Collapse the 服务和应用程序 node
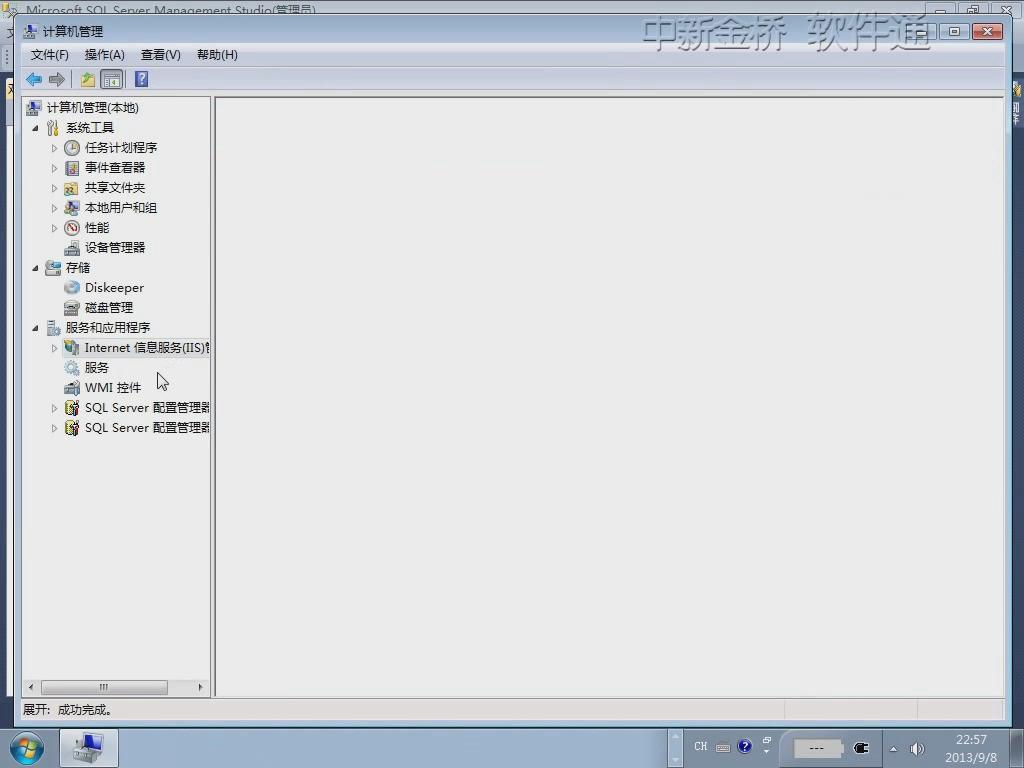1024x768 pixels. (35, 328)
